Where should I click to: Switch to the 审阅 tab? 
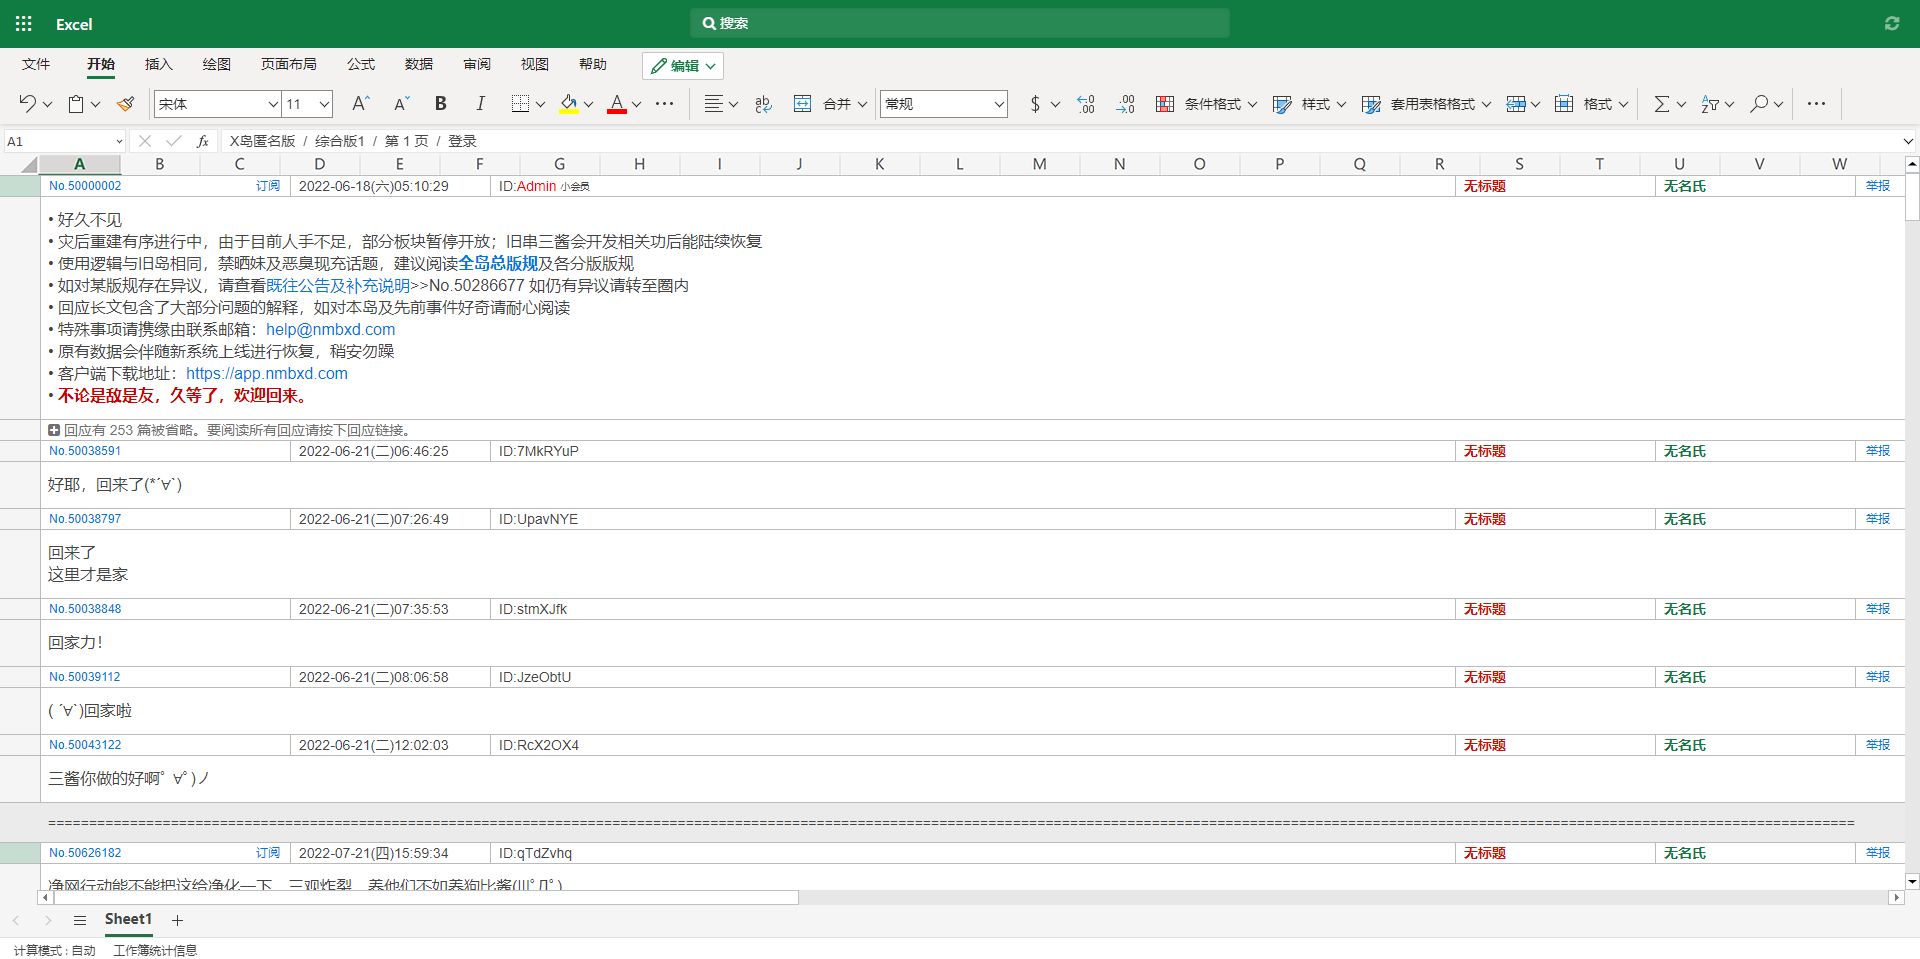point(477,64)
